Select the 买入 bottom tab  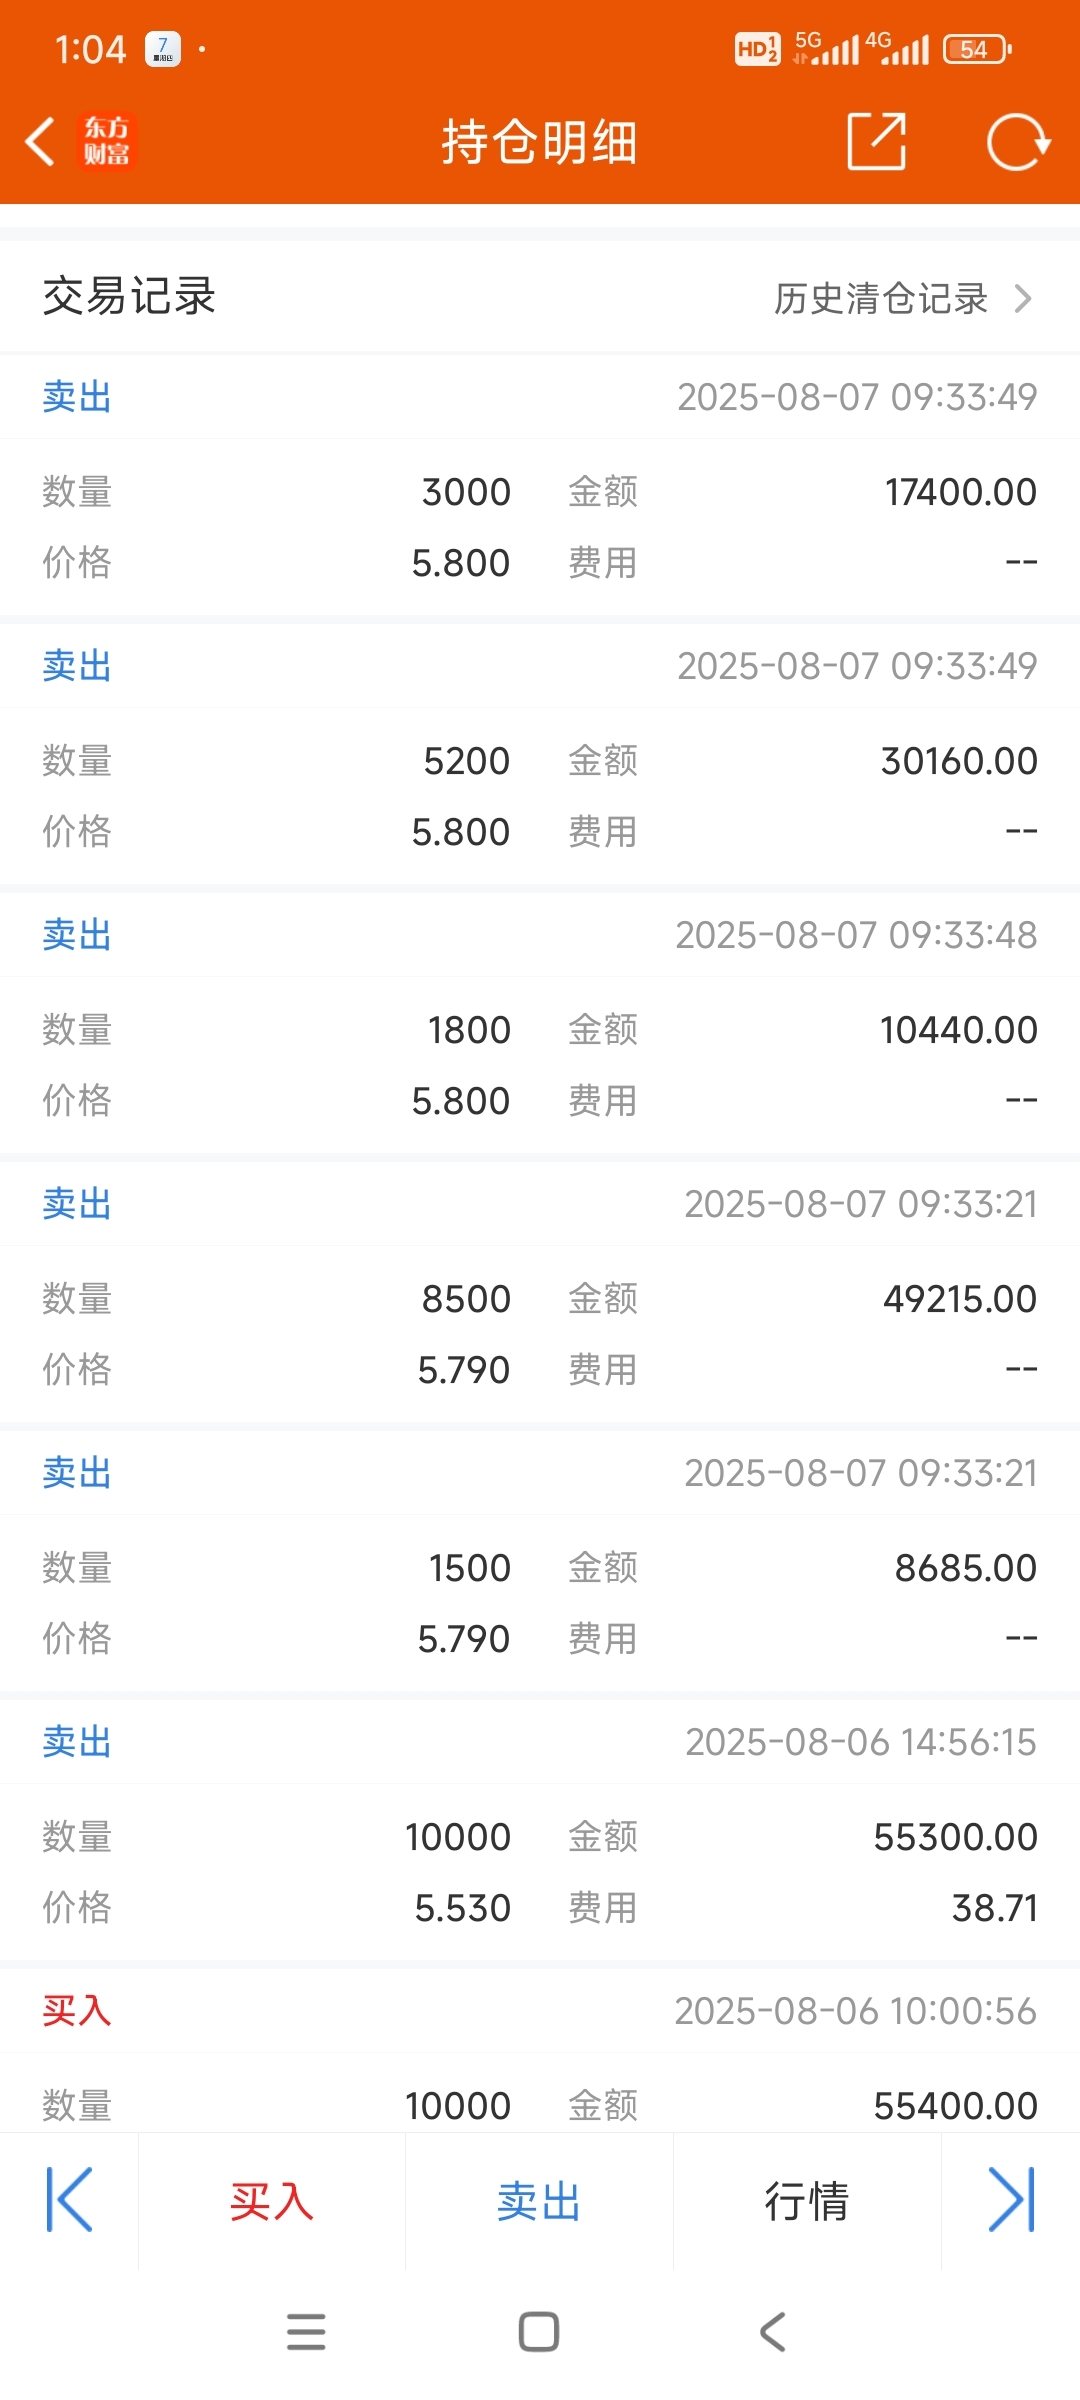point(272,2201)
